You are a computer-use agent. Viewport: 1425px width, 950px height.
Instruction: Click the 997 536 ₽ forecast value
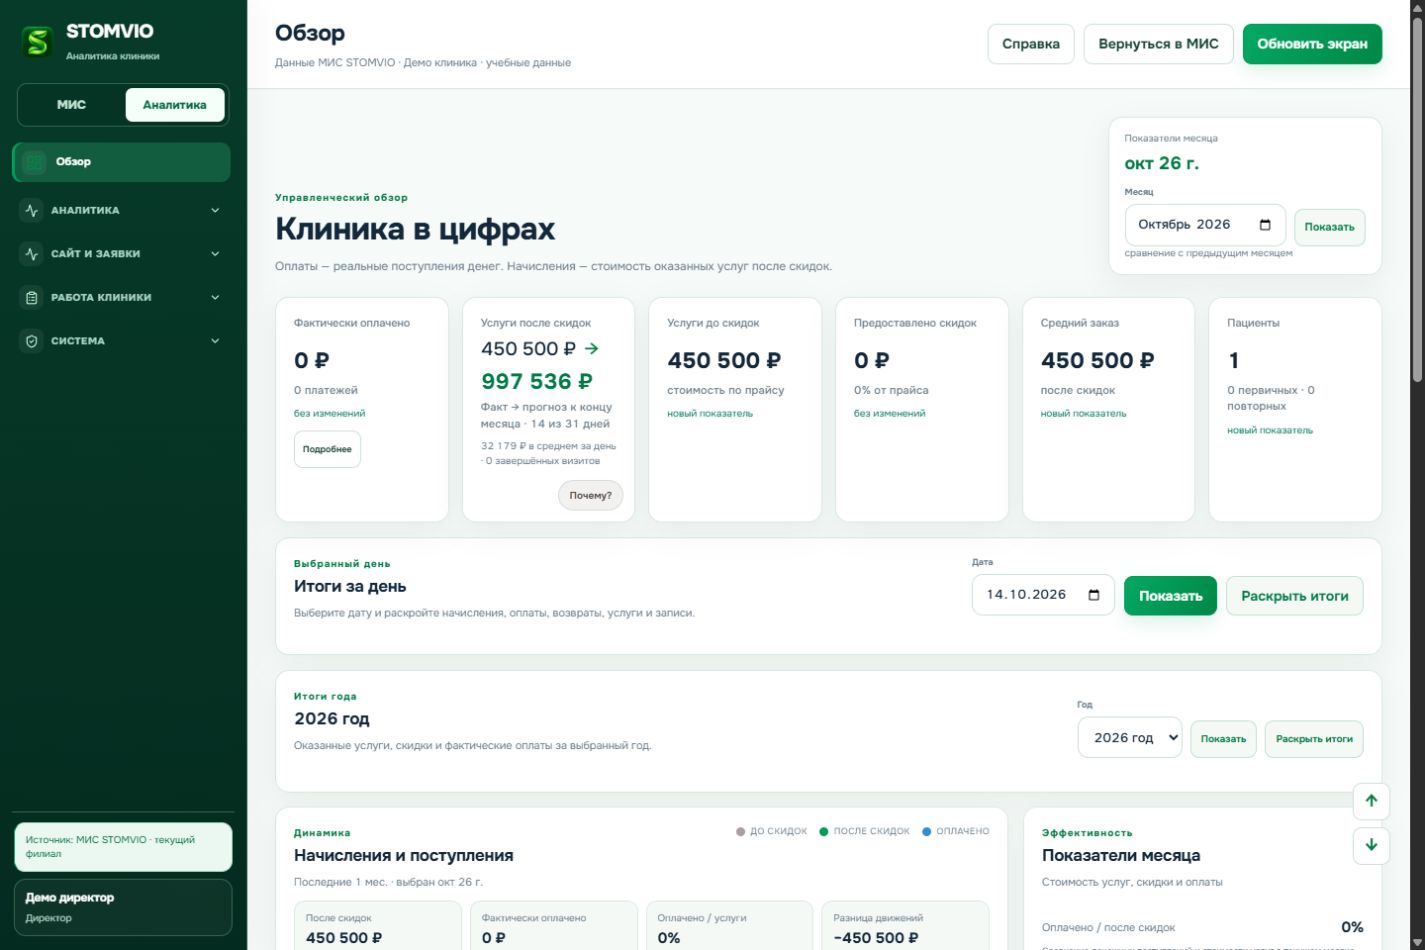click(537, 382)
